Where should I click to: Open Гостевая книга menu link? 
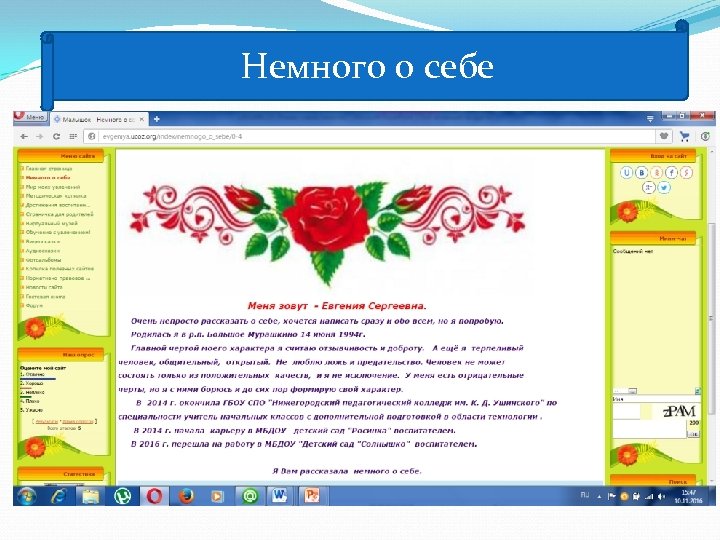(45, 297)
